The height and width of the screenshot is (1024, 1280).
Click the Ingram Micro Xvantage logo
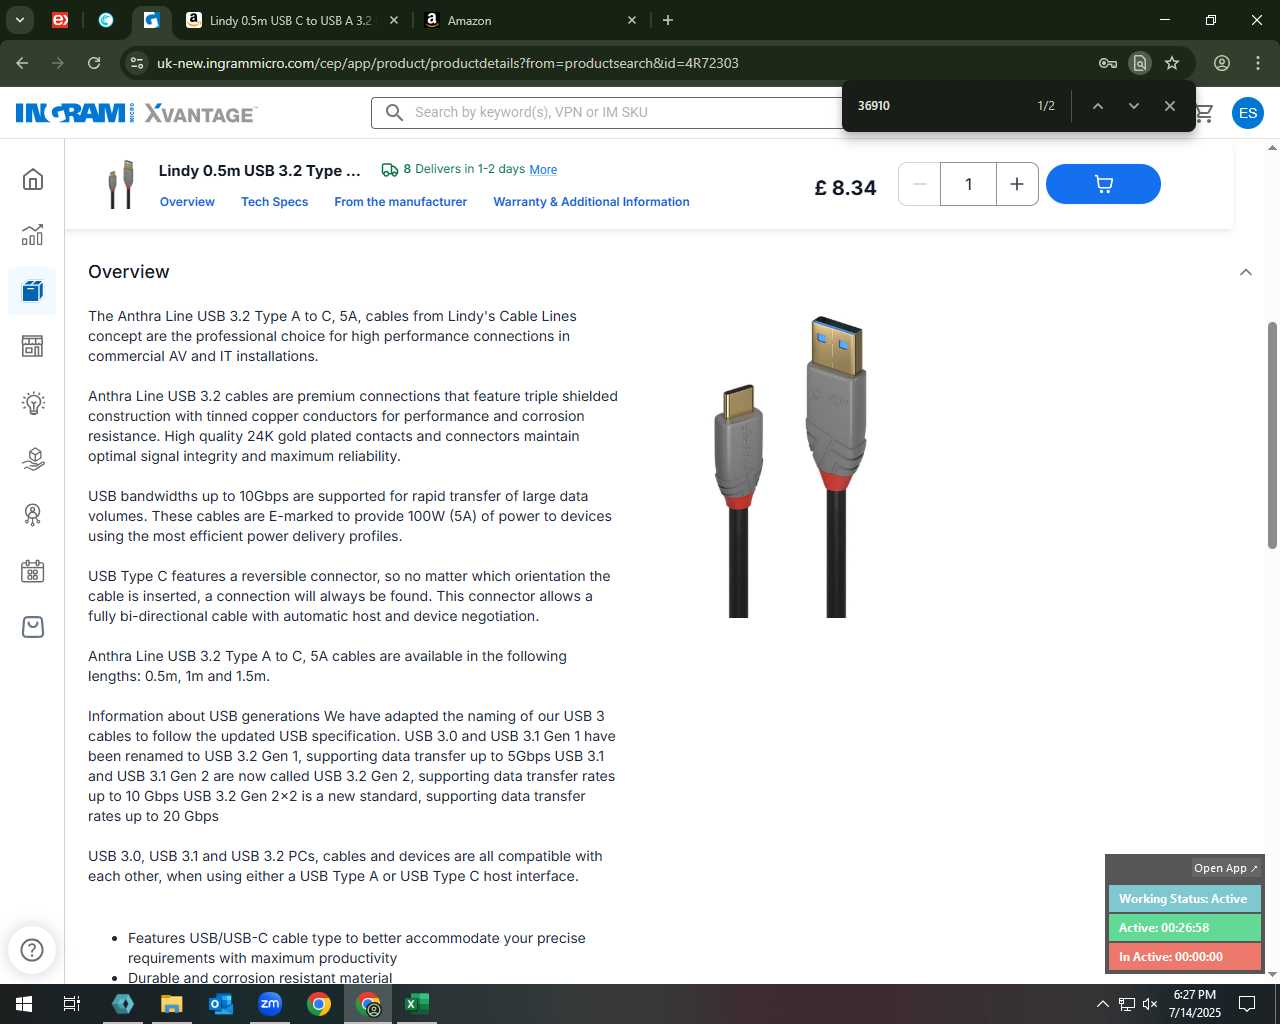[136, 113]
